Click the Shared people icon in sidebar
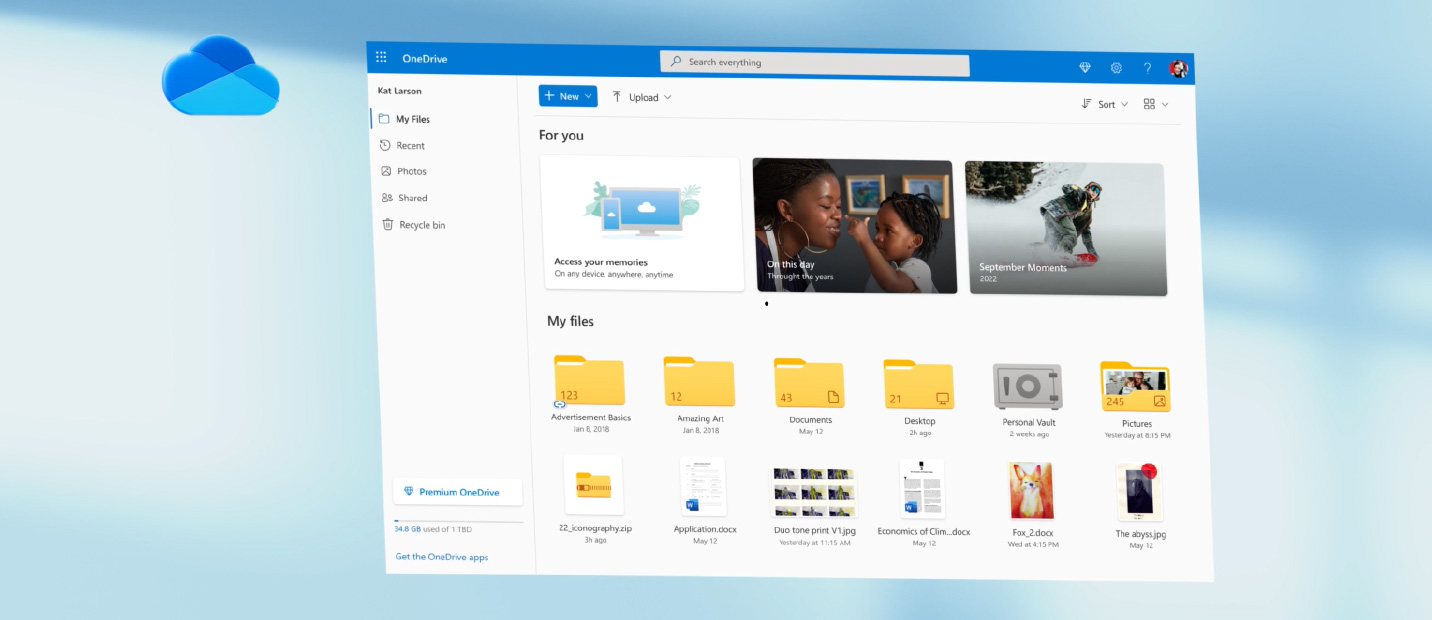The image size is (1432, 620). (387, 197)
